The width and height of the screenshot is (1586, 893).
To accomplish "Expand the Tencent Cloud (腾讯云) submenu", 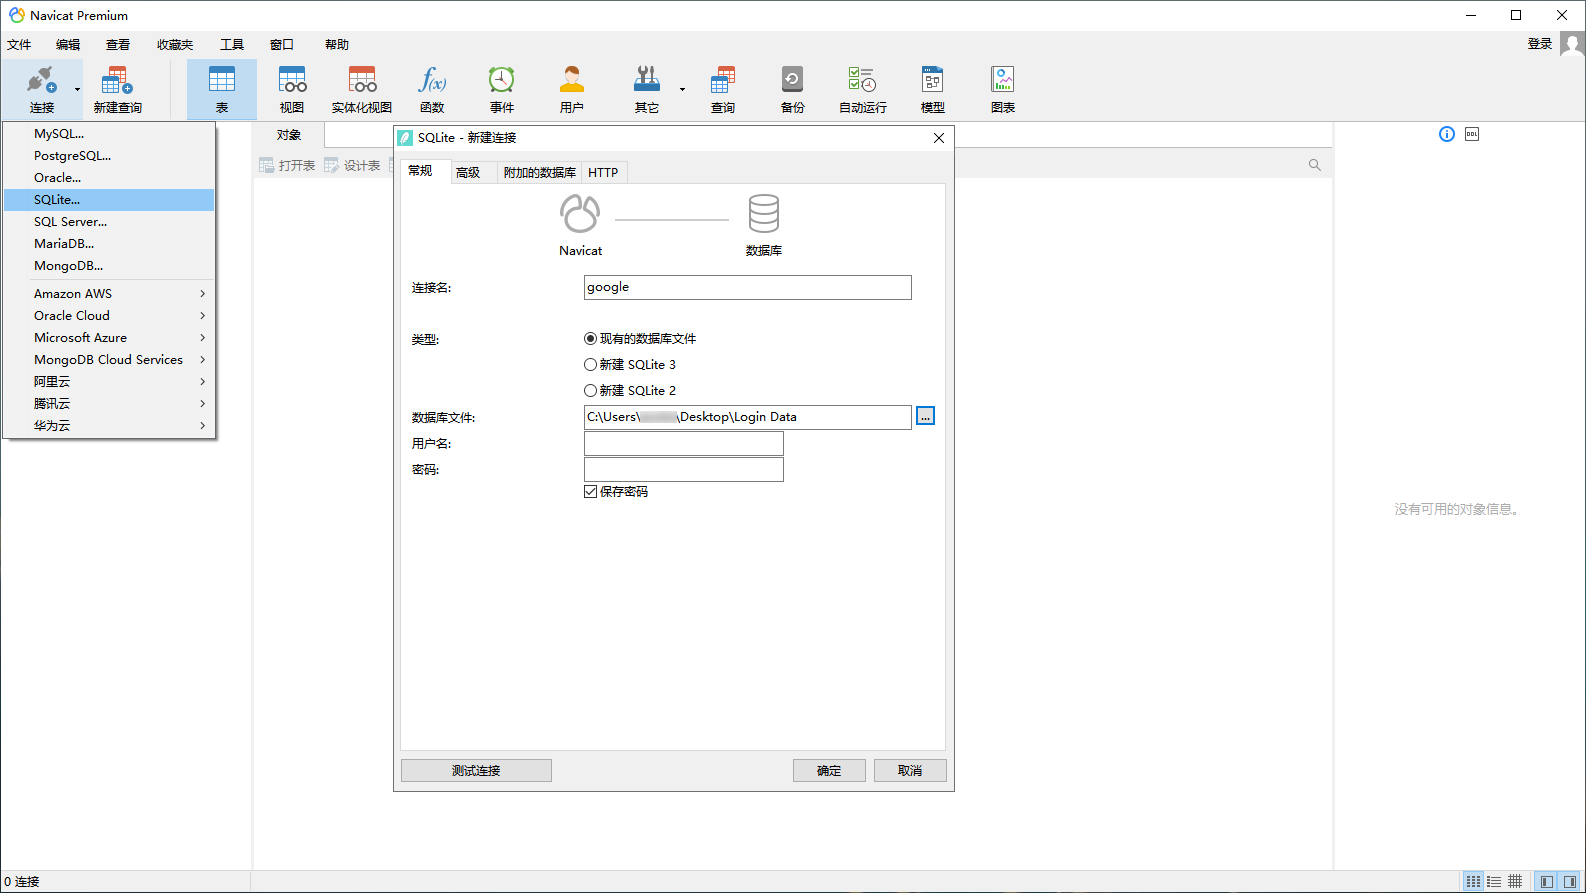I will 110,404.
